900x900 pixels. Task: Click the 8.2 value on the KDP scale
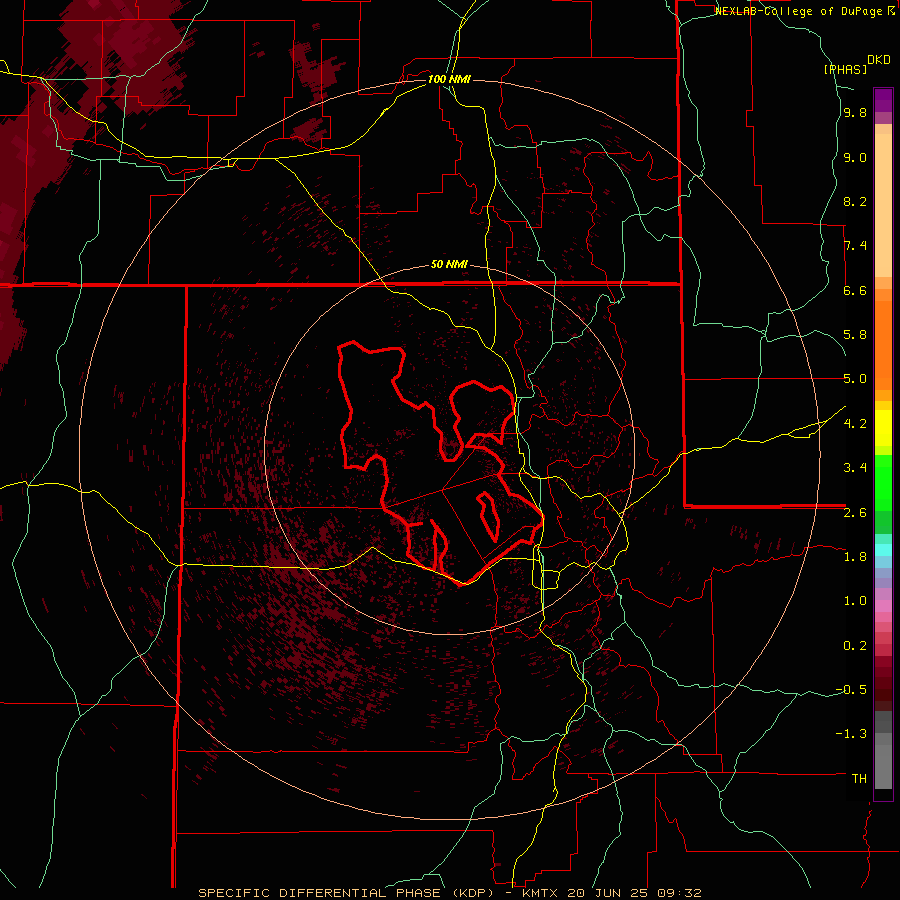pyautogui.click(x=855, y=202)
